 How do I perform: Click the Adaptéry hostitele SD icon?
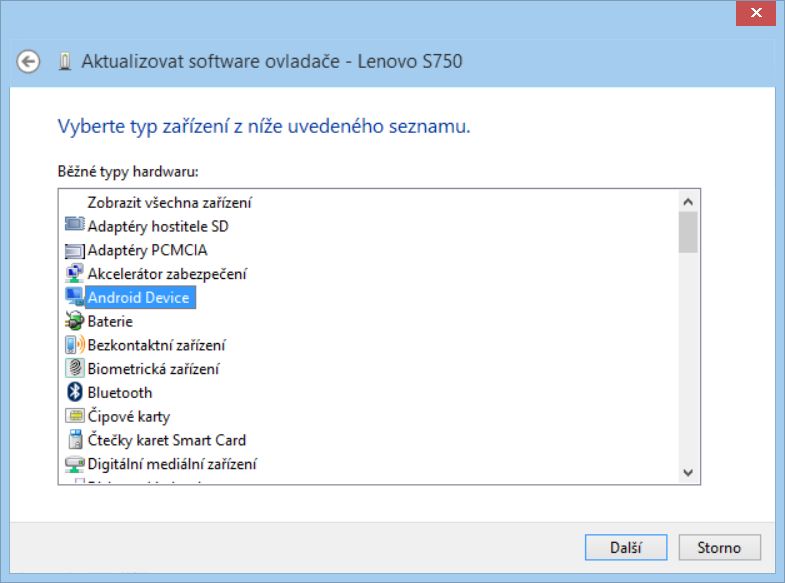[x=75, y=224]
